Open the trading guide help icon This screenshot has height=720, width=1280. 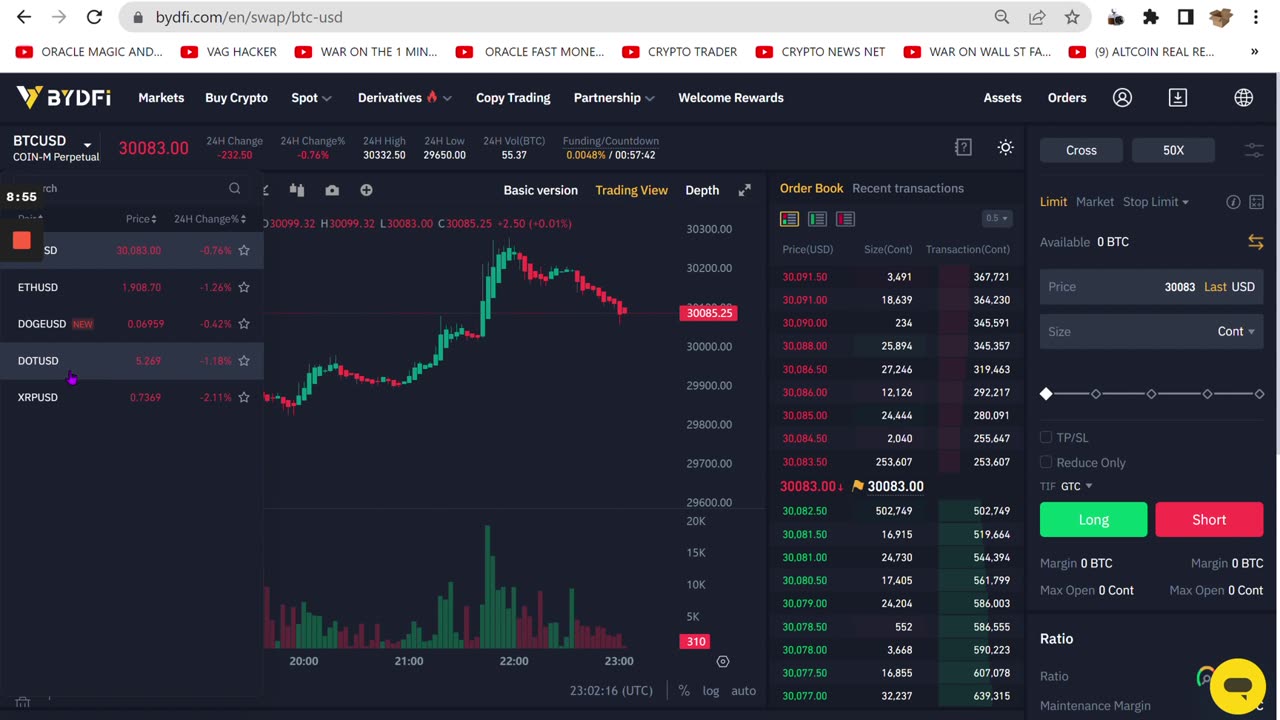(963, 147)
